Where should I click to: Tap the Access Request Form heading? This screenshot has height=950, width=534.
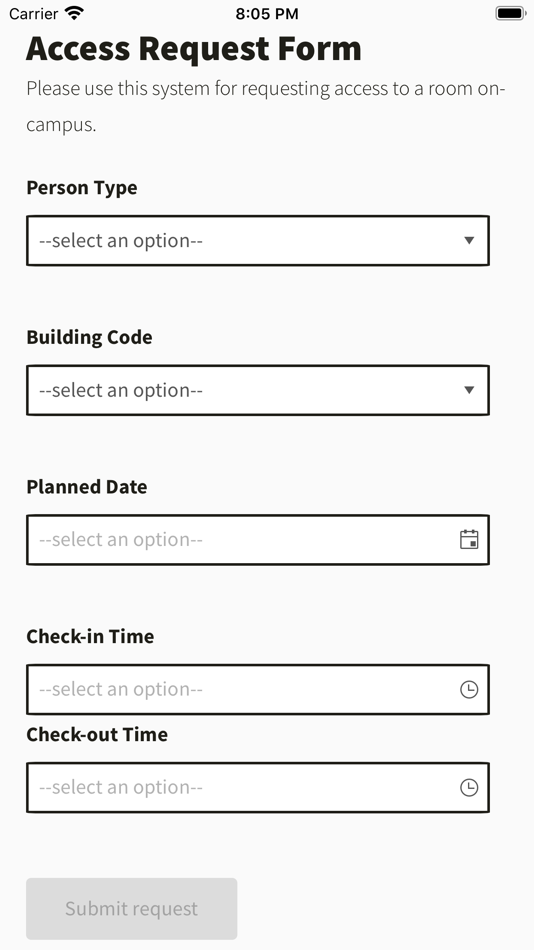point(194,48)
